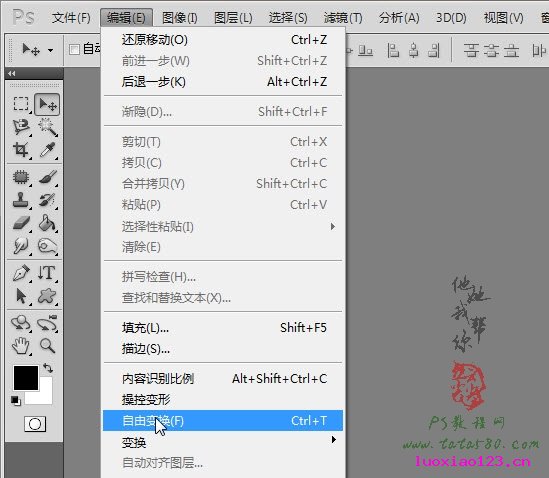This screenshot has width=549, height=478.
Task: Select the Paint Bucket tool
Action: tap(48, 223)
